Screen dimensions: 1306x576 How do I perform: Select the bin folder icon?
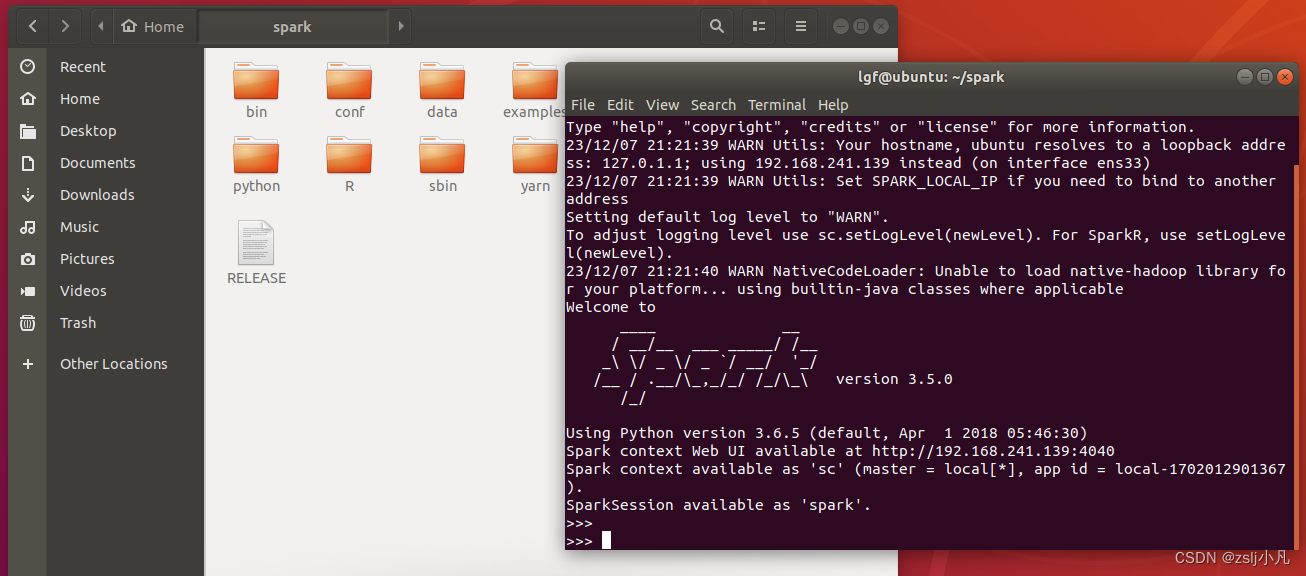[256, 81]
